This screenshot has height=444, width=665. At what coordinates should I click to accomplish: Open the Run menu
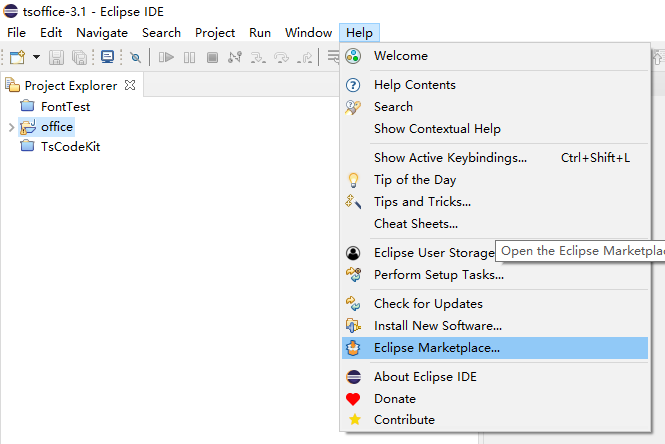point(260,33)
